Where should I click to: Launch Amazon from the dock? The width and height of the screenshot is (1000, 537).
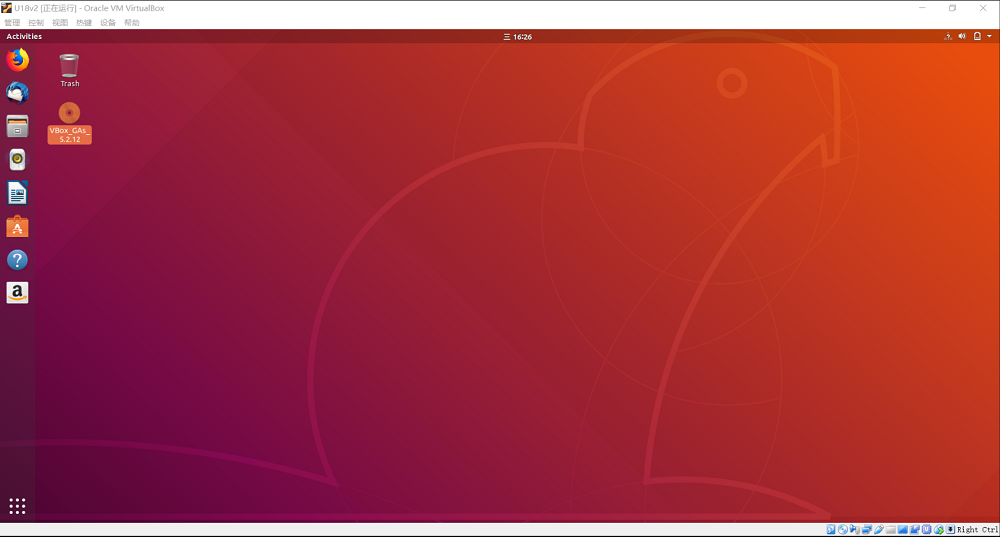pyautogui.click(x=17, y=293)
